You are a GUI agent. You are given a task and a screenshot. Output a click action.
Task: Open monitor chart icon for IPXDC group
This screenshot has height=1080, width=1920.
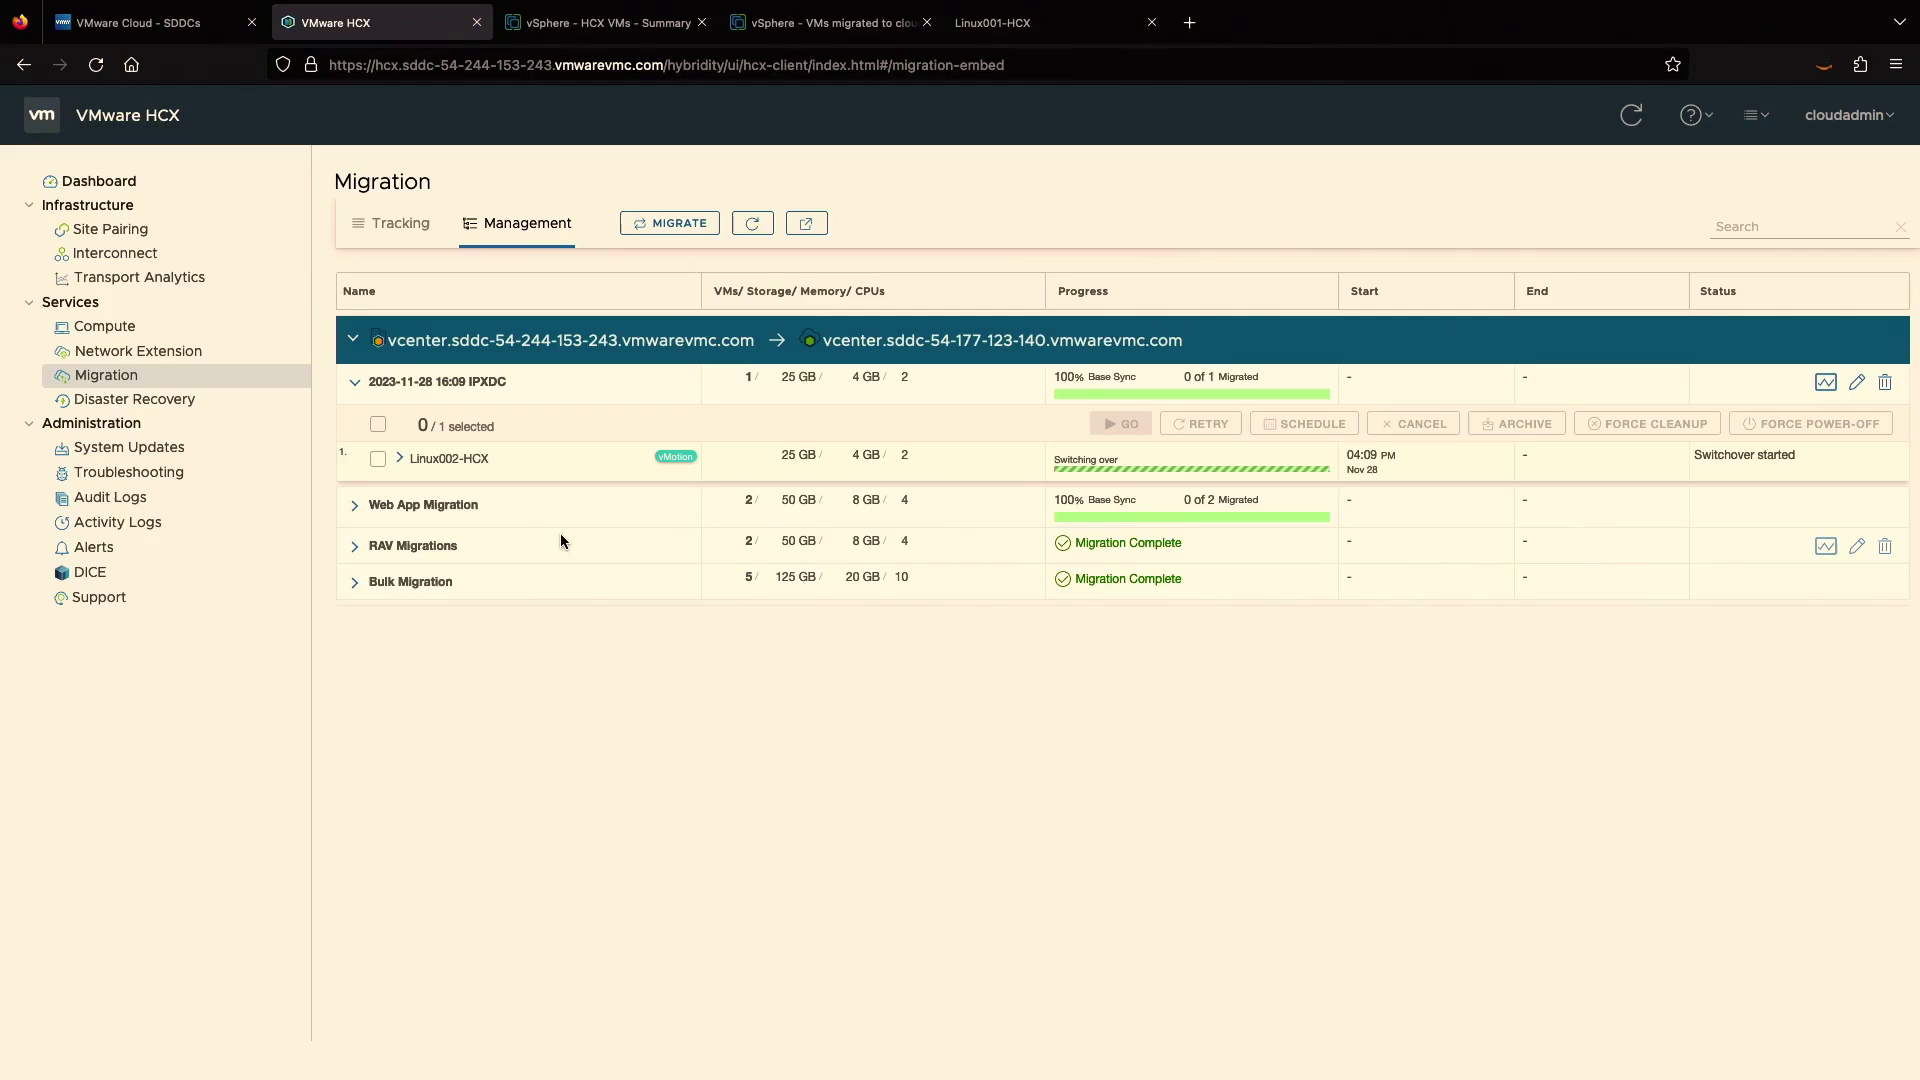tap(1825, 382)
